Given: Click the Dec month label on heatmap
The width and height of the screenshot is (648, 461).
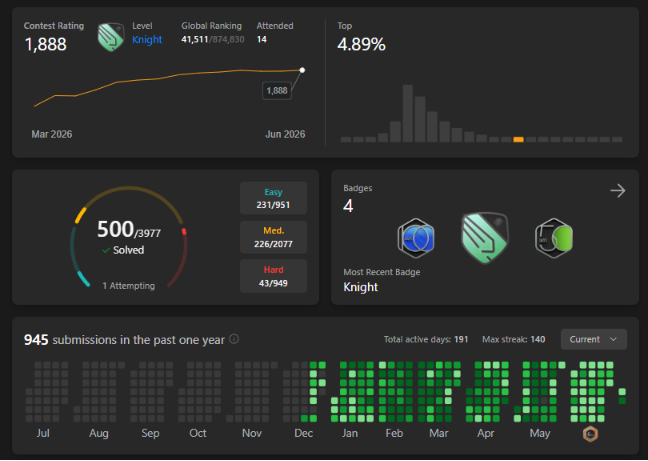Looking at the screenshot, I should click(x=303, y=433).
